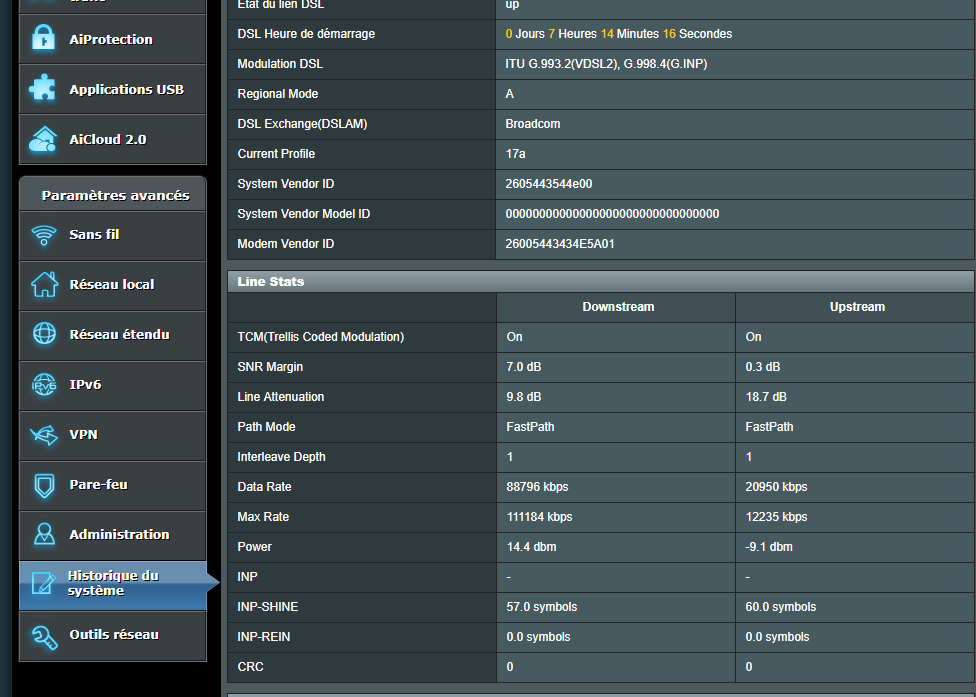The image size is (976, 697).
Task: Select the IPv6 icon in sidebar
Action: (44, 384)
